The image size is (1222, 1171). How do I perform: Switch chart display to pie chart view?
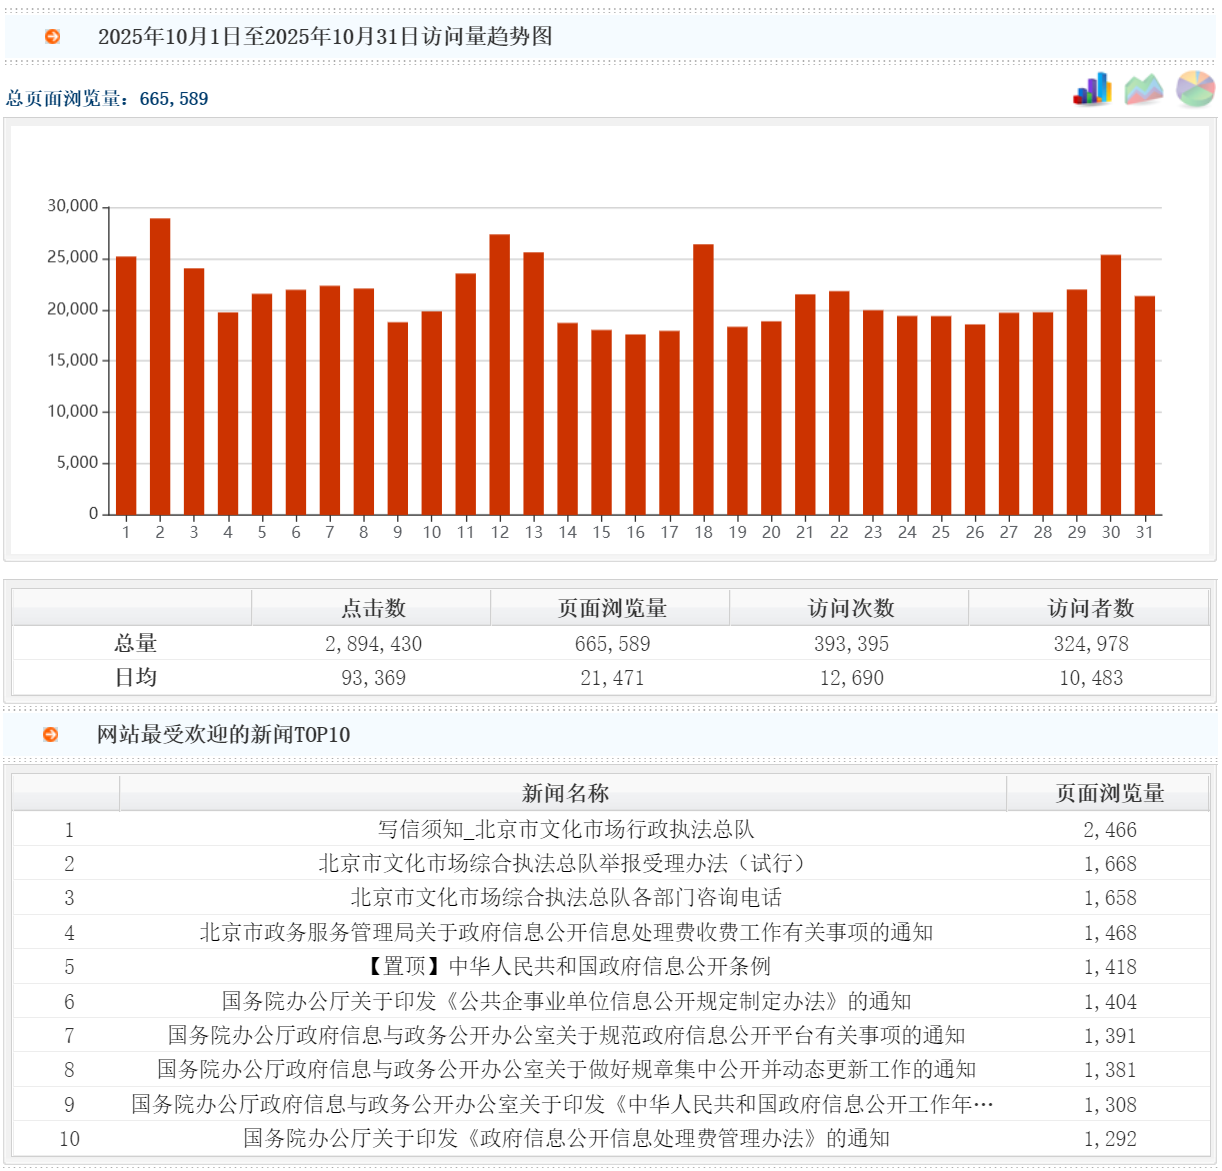click(x=1194, y=91)
